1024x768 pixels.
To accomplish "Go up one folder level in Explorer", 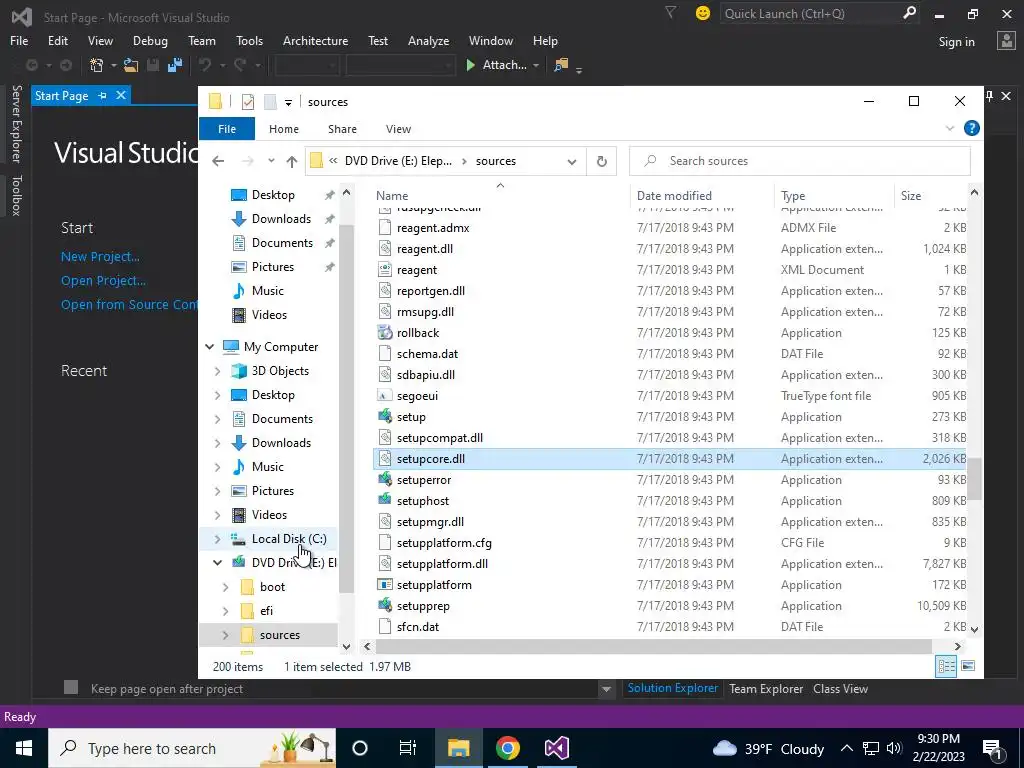I will click(291, 161).
